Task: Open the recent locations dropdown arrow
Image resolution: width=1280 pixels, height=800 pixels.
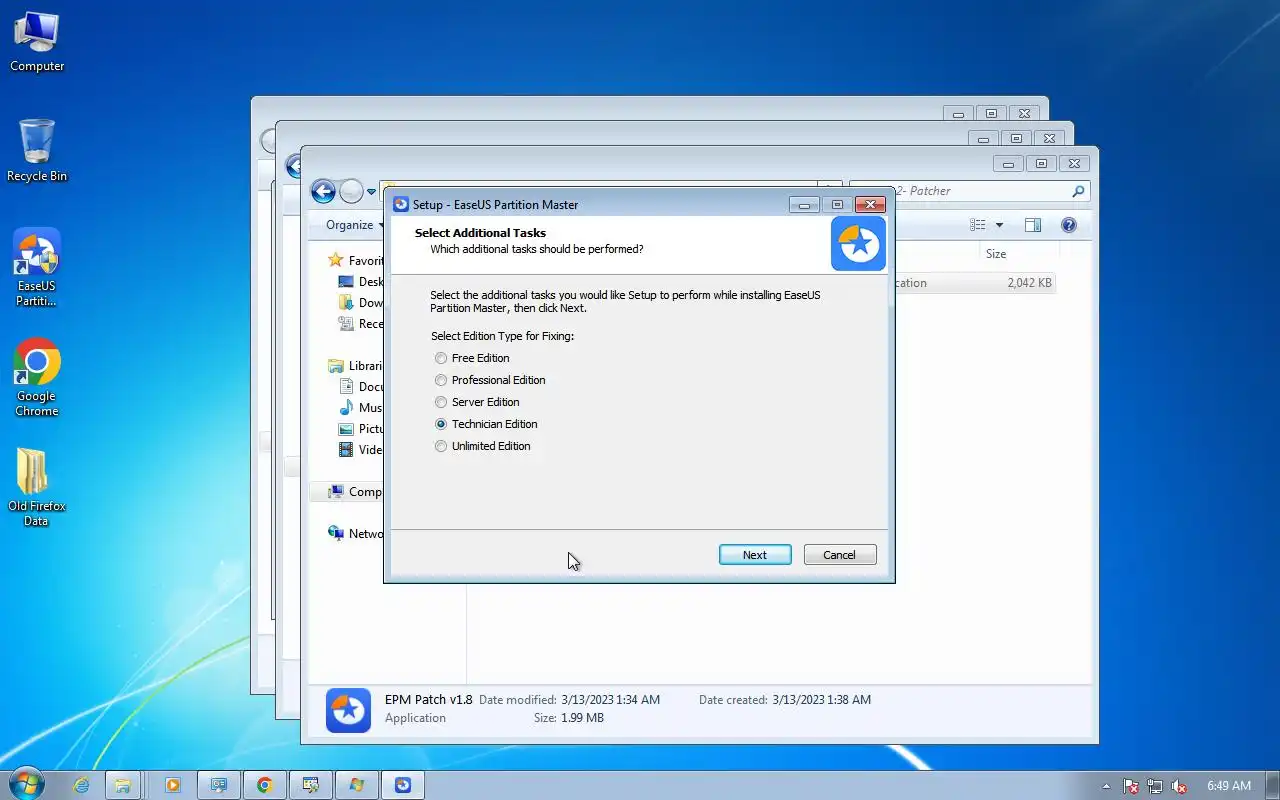Action: tap(371, 191)
